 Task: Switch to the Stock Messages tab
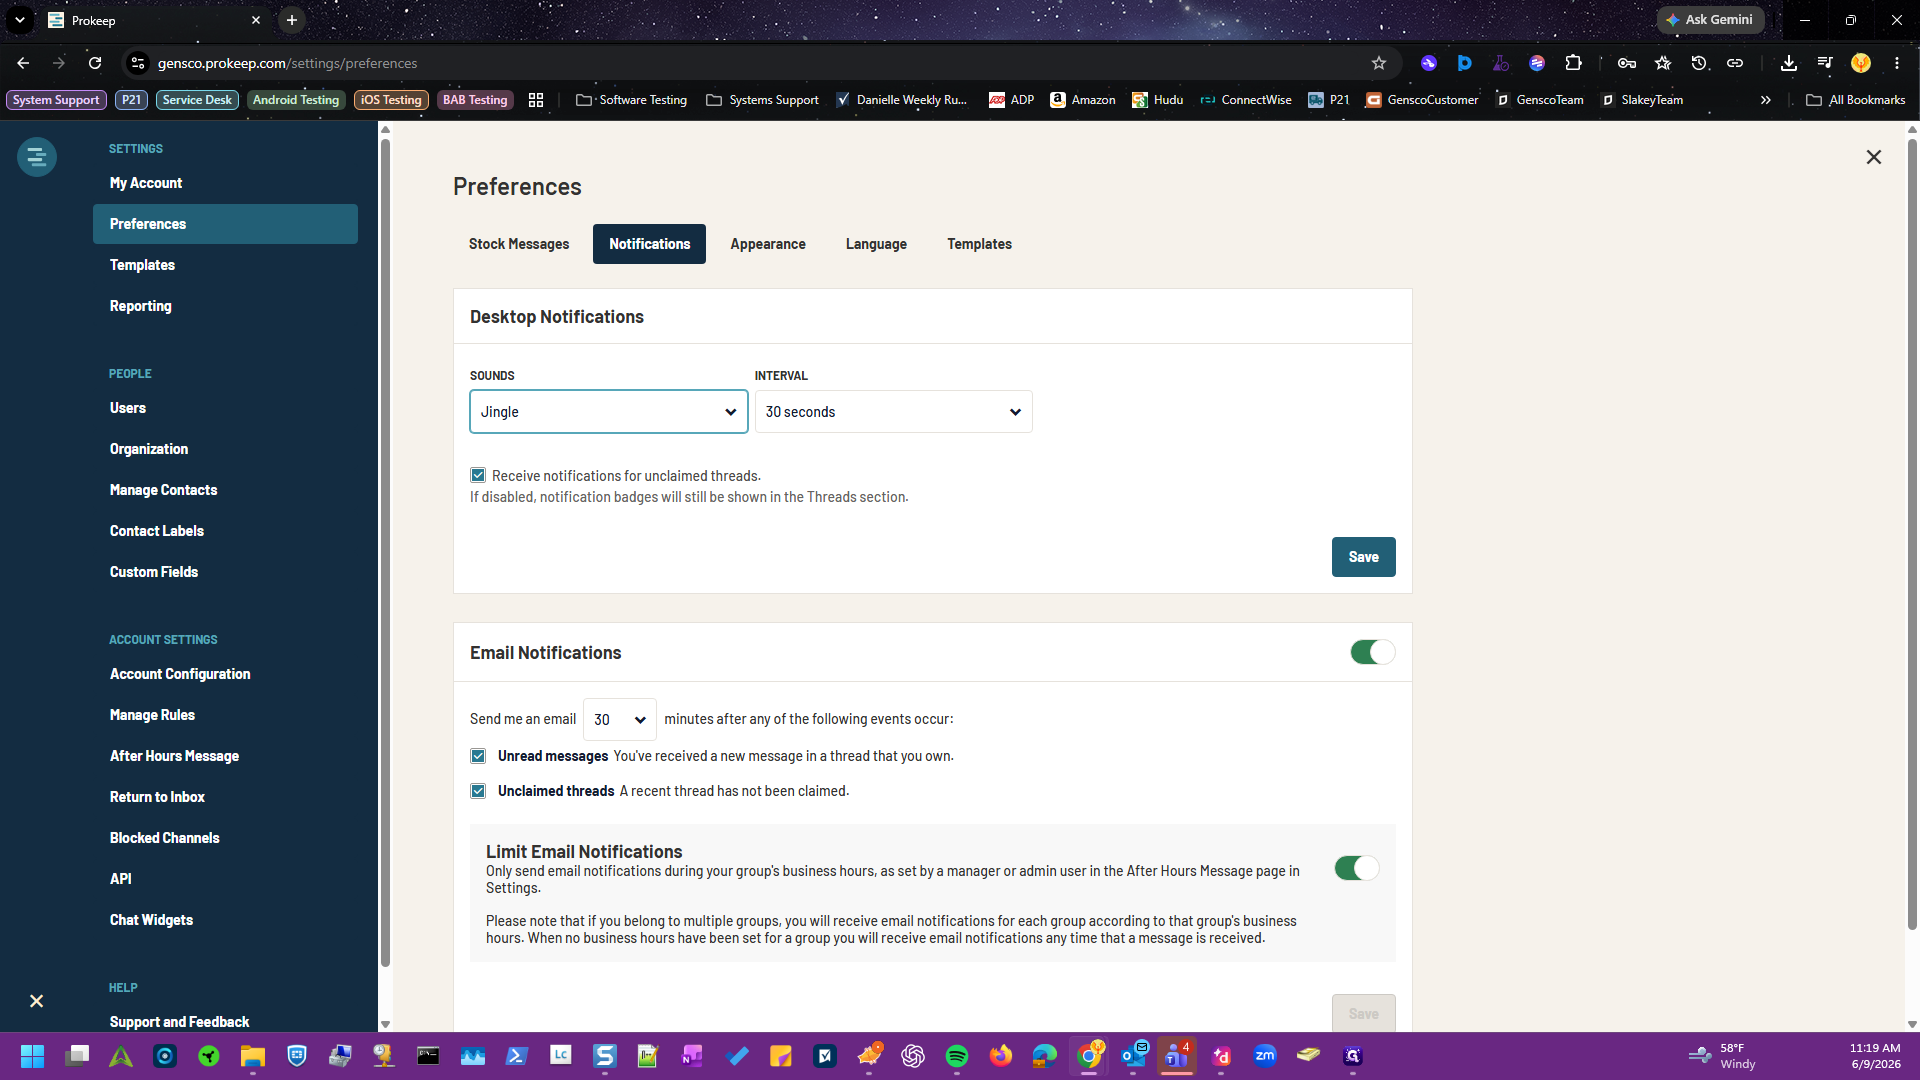[x=519, y=244]
